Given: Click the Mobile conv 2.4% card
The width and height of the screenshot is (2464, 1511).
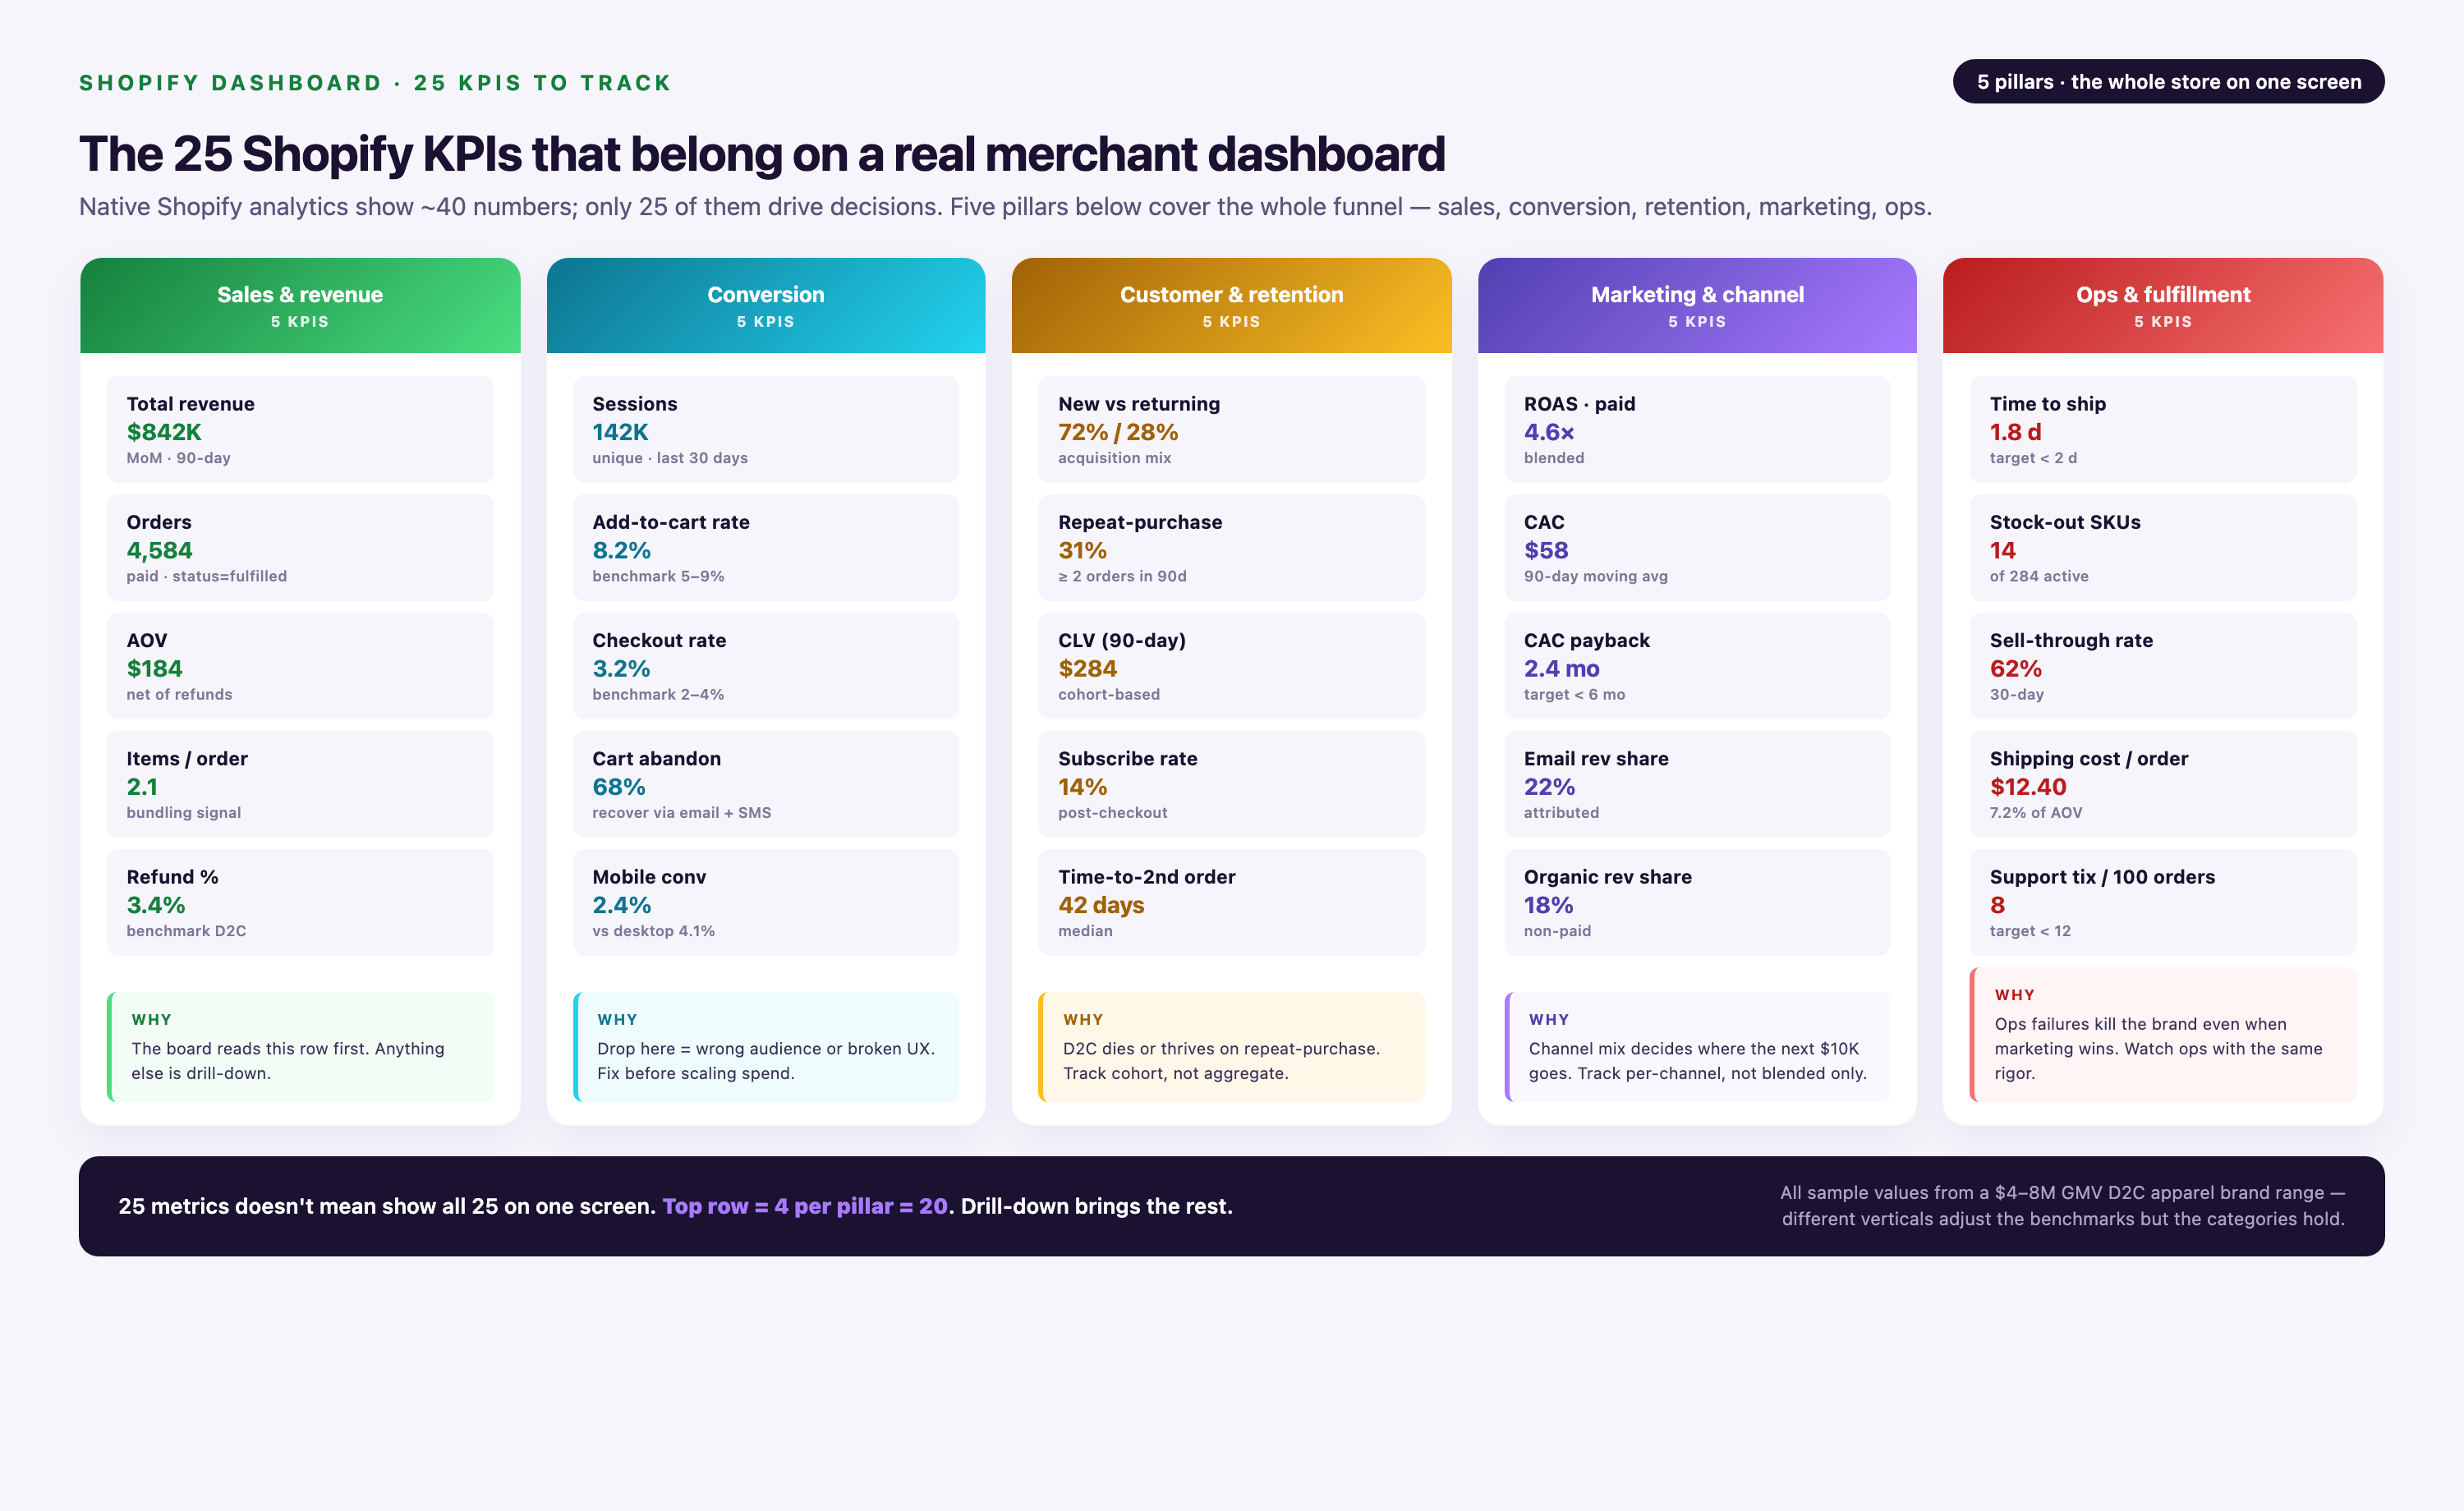Looking at the screenshot, I should pyautogui.click(x=766, y=902).
